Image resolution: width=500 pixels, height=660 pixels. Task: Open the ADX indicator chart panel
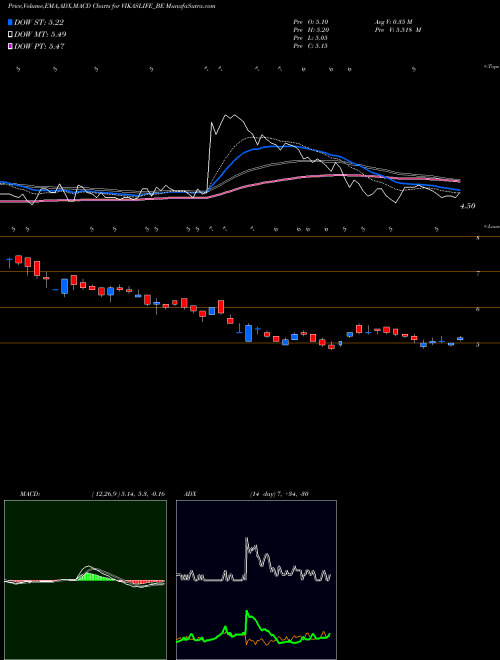[256, 580]
